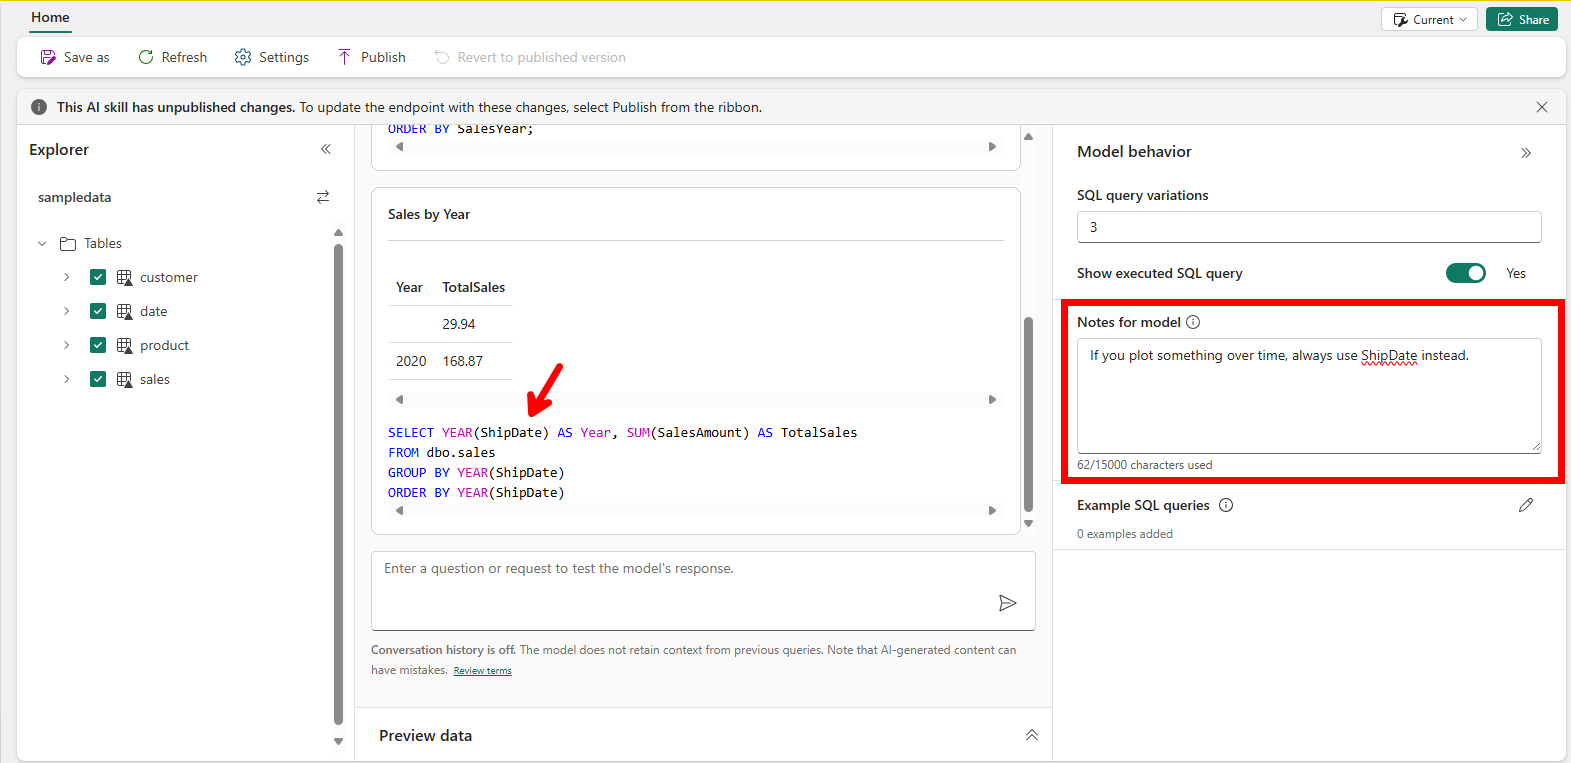Click the chat area vertical scrollbar
Viewport: 1571px width, 763px height.
[x=1028, y=413]
